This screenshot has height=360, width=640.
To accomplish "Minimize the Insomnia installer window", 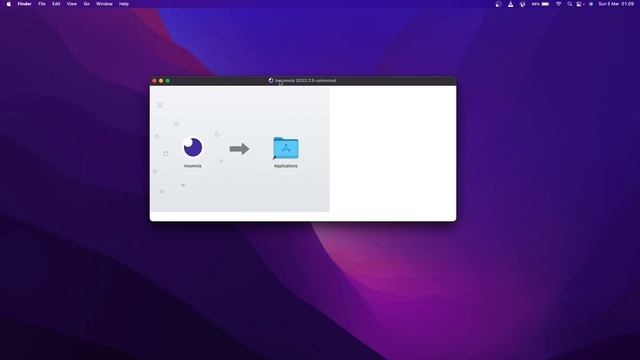I will 161,81.
